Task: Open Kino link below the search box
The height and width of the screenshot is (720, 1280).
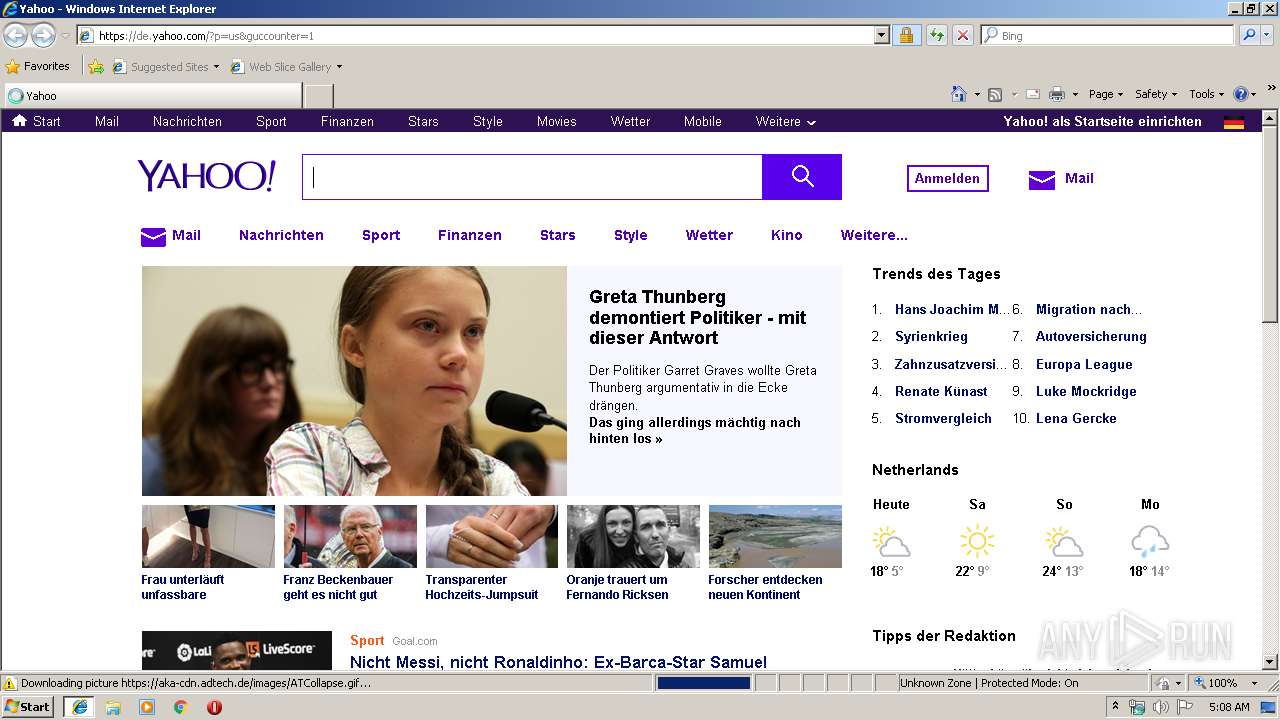Action: point(786,236)
